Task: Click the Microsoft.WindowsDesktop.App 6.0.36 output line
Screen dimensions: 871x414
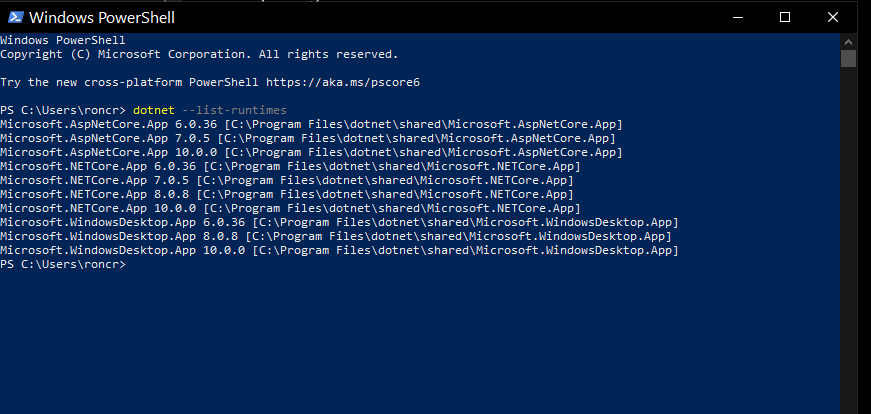Action: [x=339, y=222]
